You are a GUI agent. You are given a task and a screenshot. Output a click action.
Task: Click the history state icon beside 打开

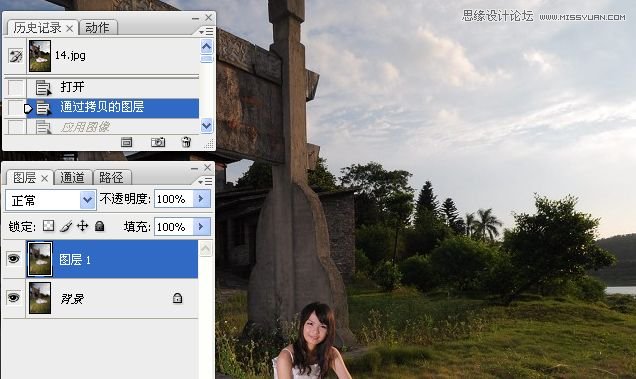coord(43,87)
